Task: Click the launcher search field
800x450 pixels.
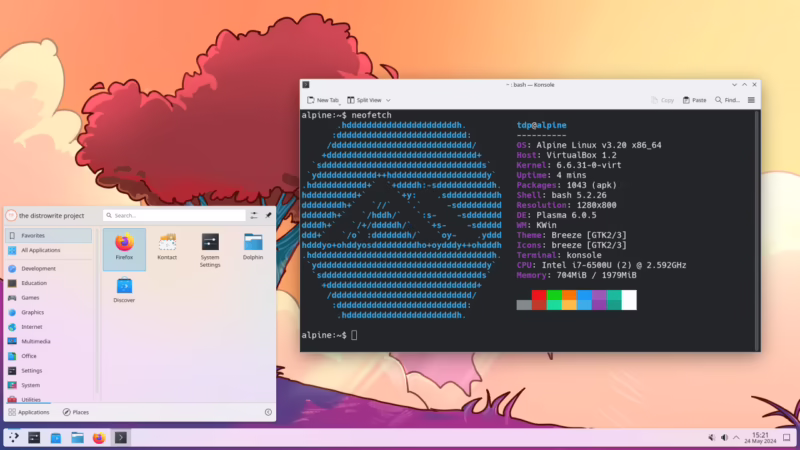Action: (174, 215)
